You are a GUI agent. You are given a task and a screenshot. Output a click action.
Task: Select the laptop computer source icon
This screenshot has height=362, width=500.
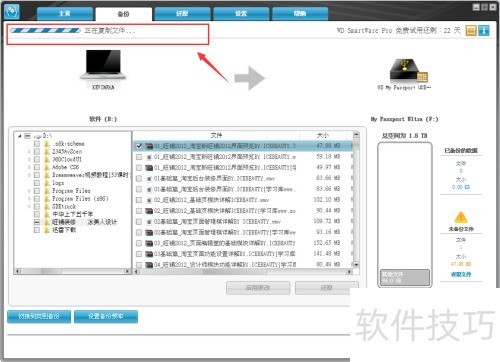pyautogui.click(x=103, y=65)
